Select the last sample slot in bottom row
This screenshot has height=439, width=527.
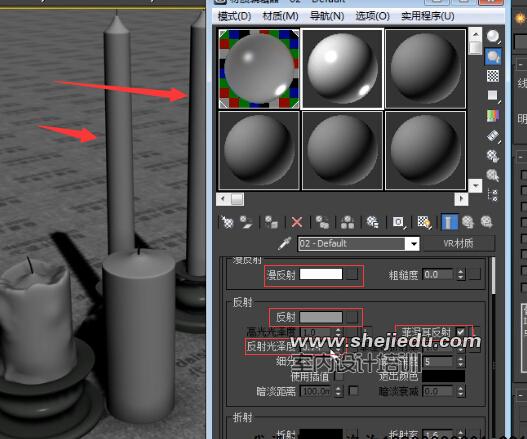425,151
